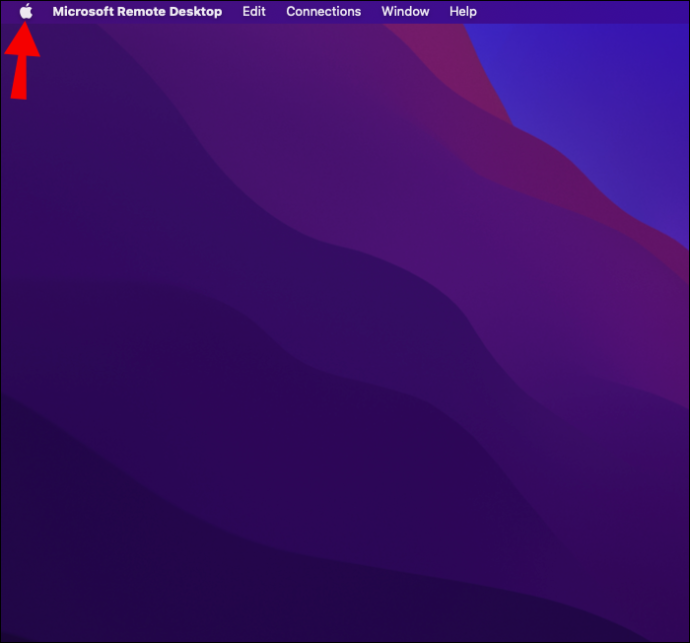Open the Microsoft Remote Desktop app menu

tap(137, 11)
